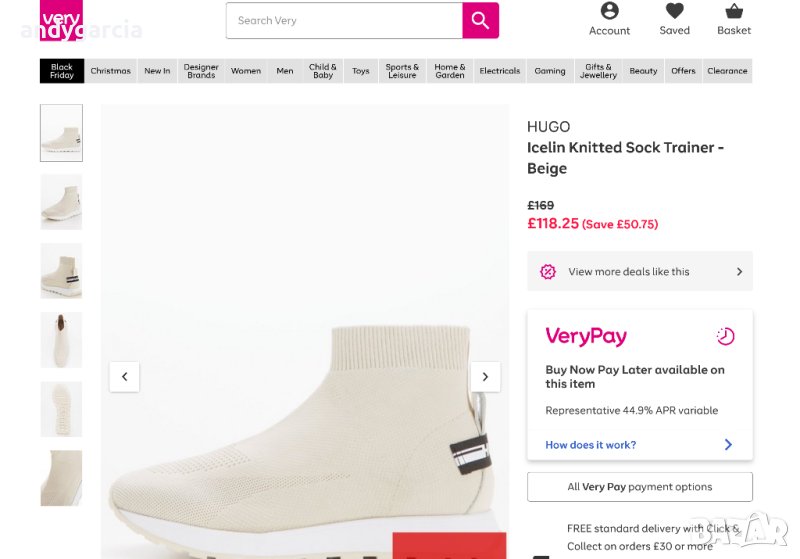Image resolution: width=800 pixels, height=559 pixels.
Task: Show next product image arrow
Action: [485, 377]
